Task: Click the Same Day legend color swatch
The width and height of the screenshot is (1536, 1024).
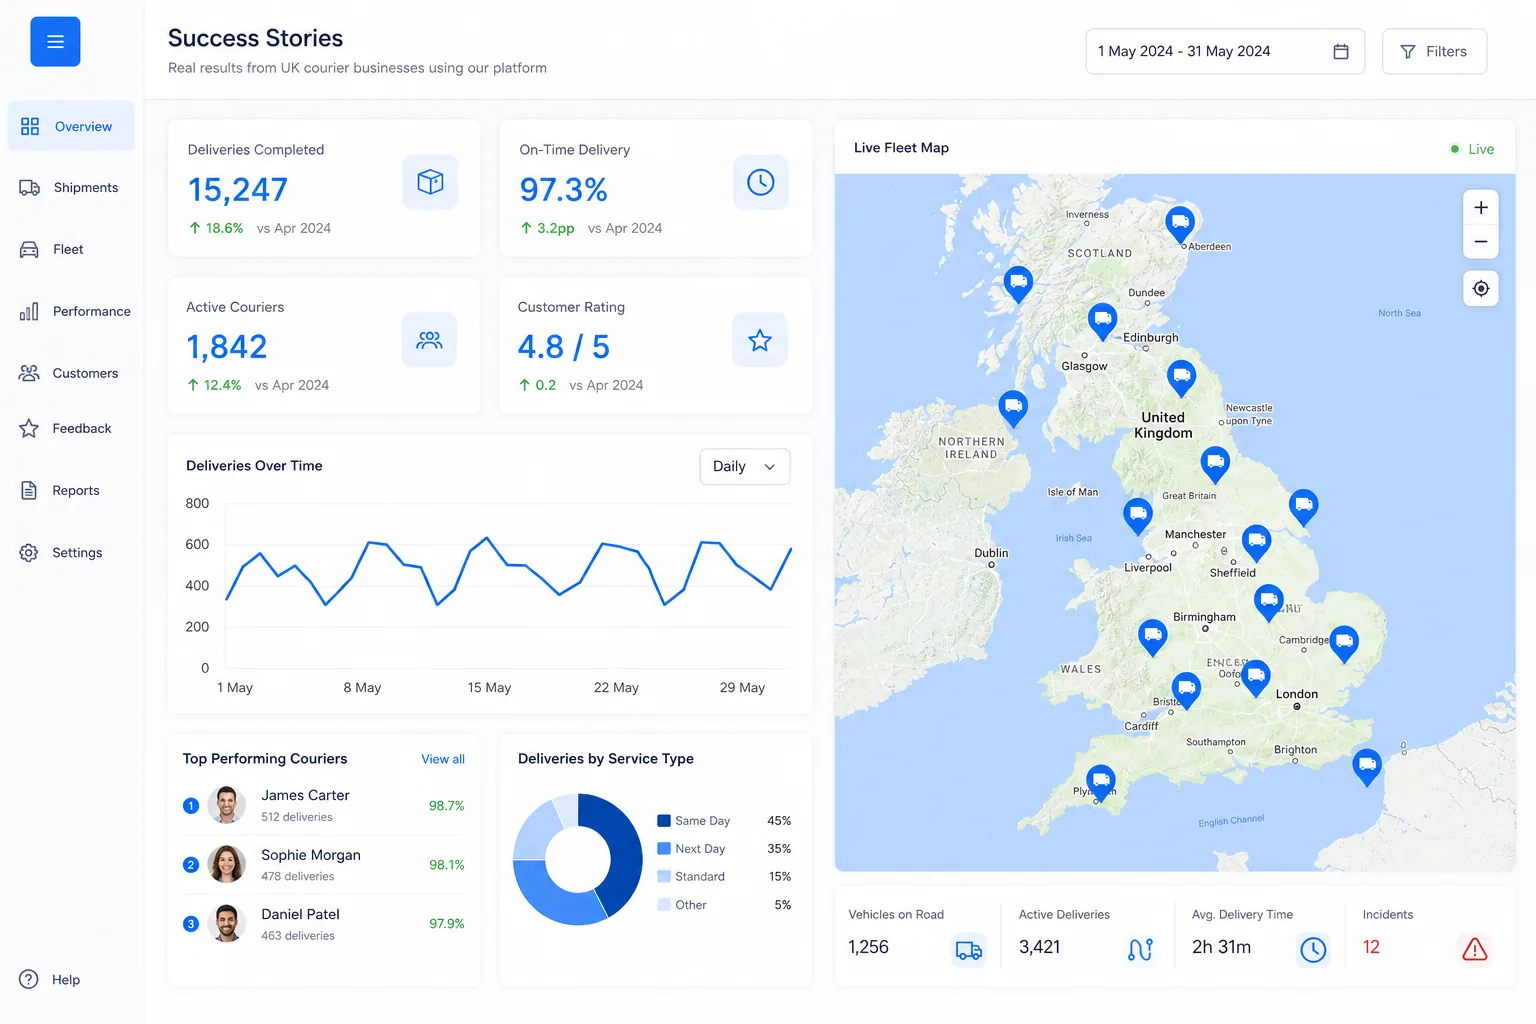Action: 663,821
